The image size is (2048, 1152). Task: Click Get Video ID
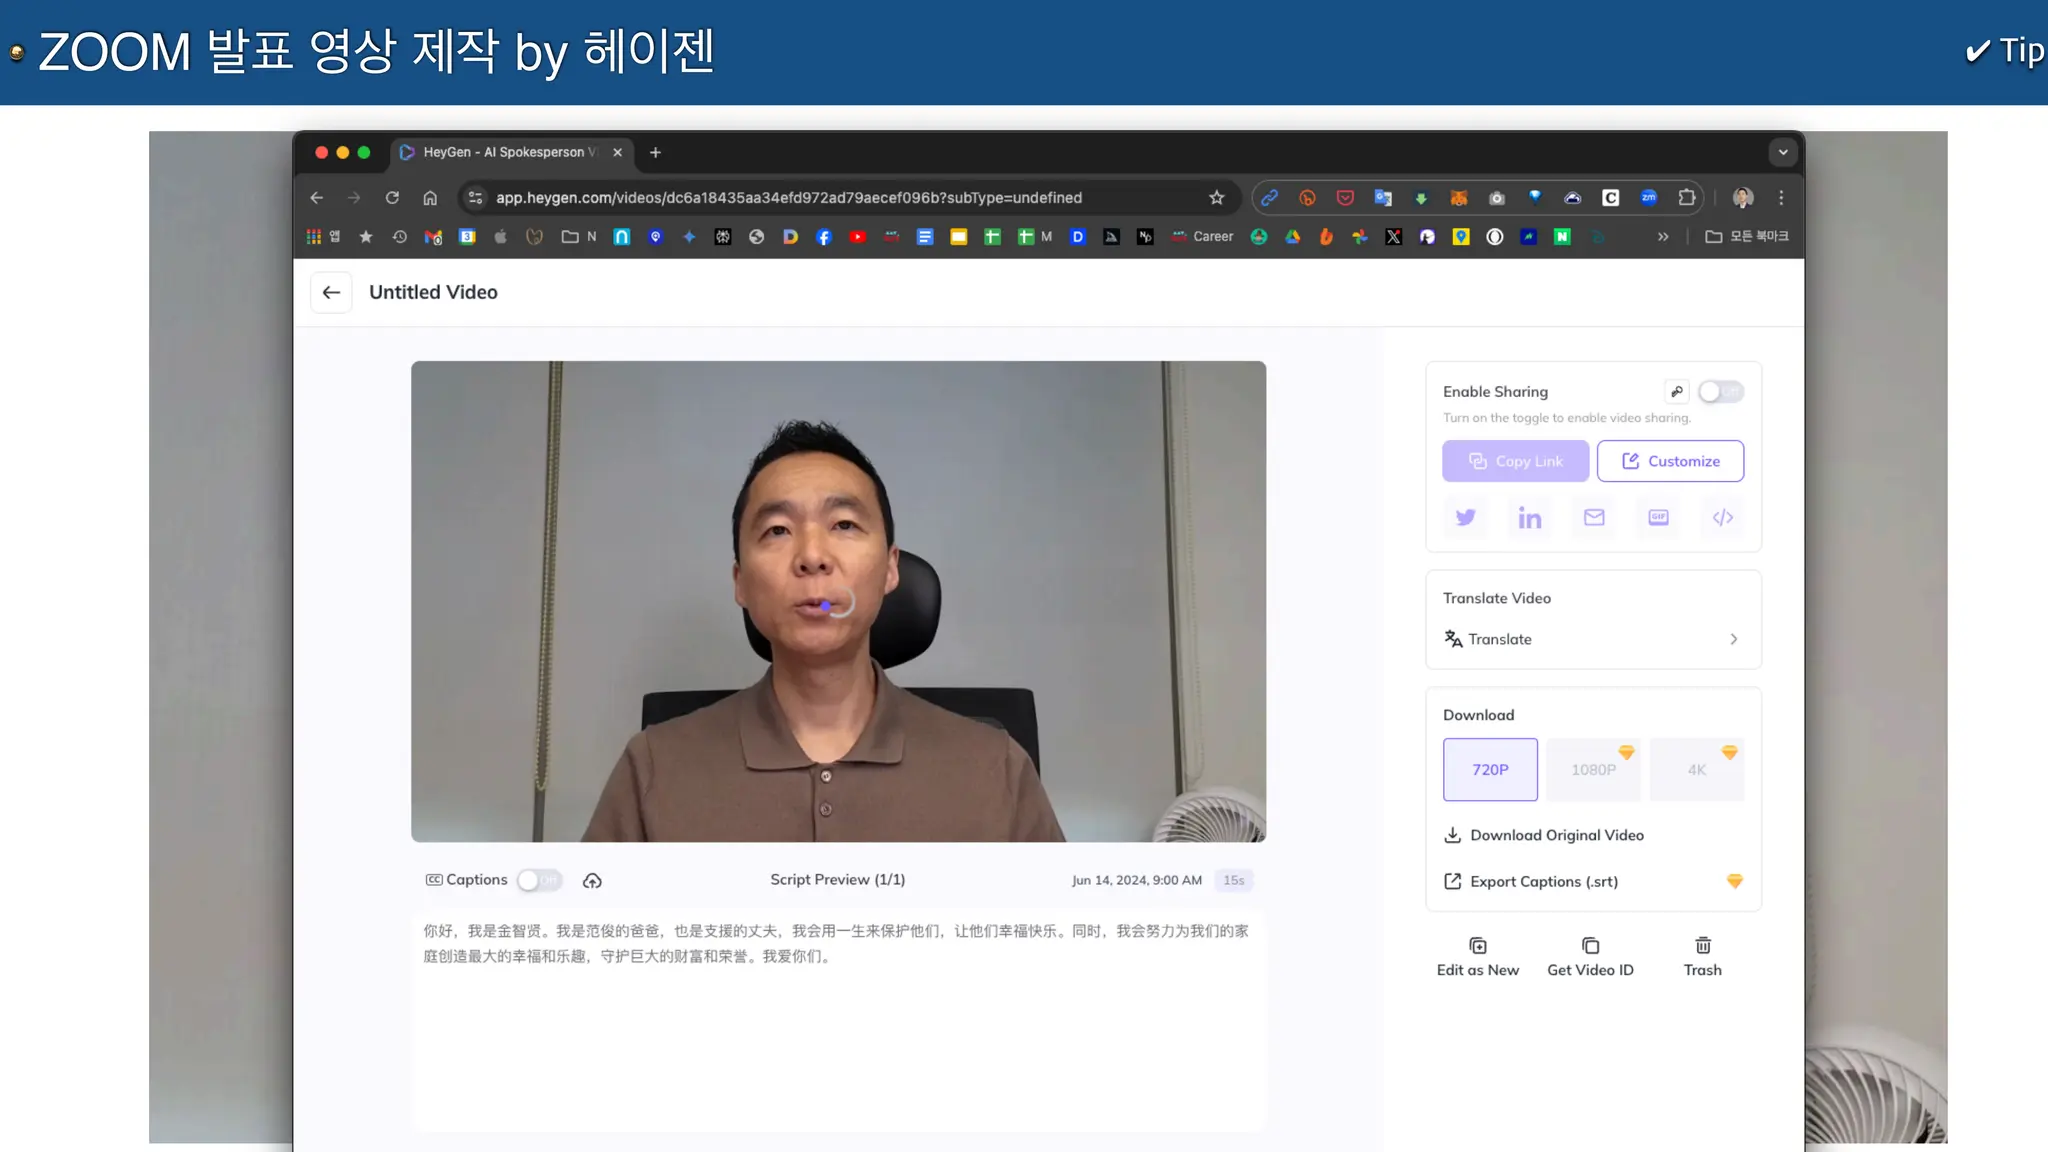pyautogui.click(x=1590, y=957)
